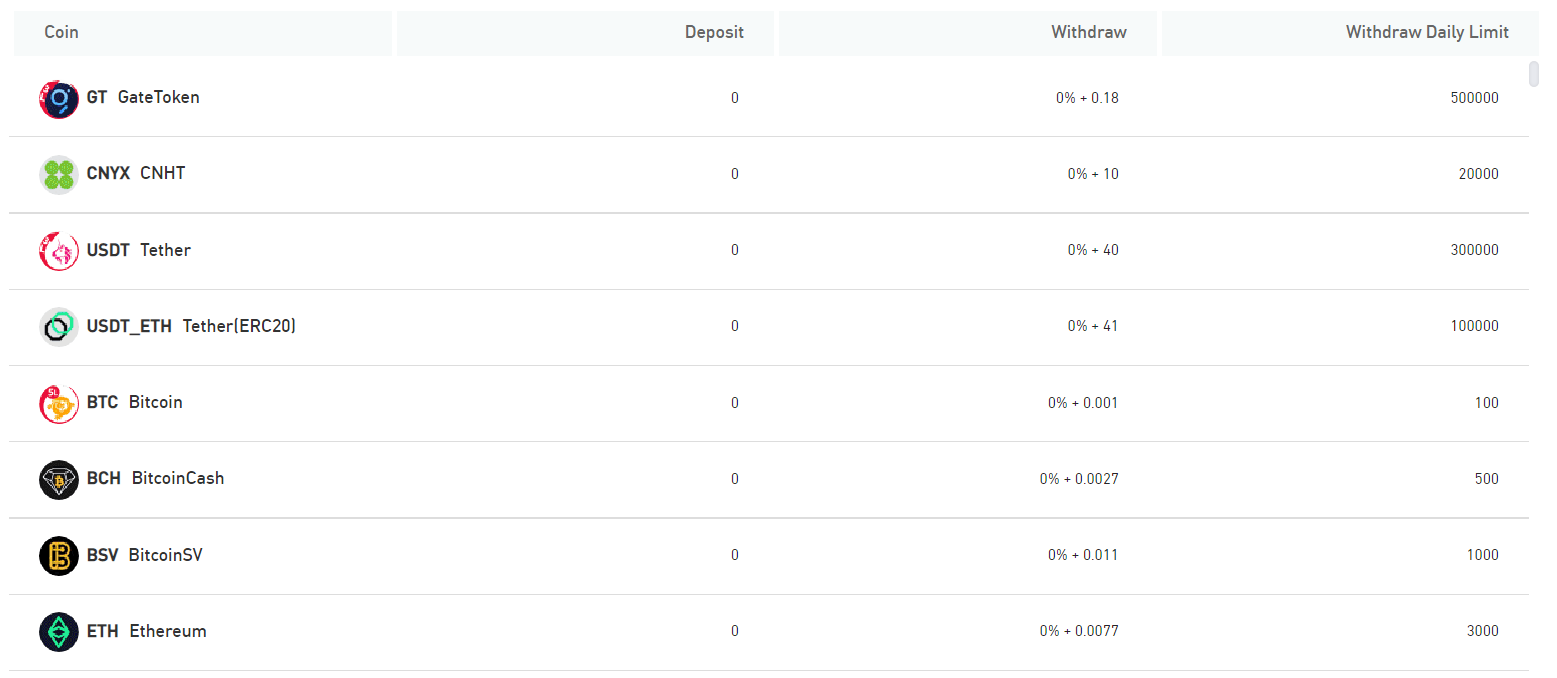Open the GateToken coin name link

pyautogui.click(x=158, y=97)
